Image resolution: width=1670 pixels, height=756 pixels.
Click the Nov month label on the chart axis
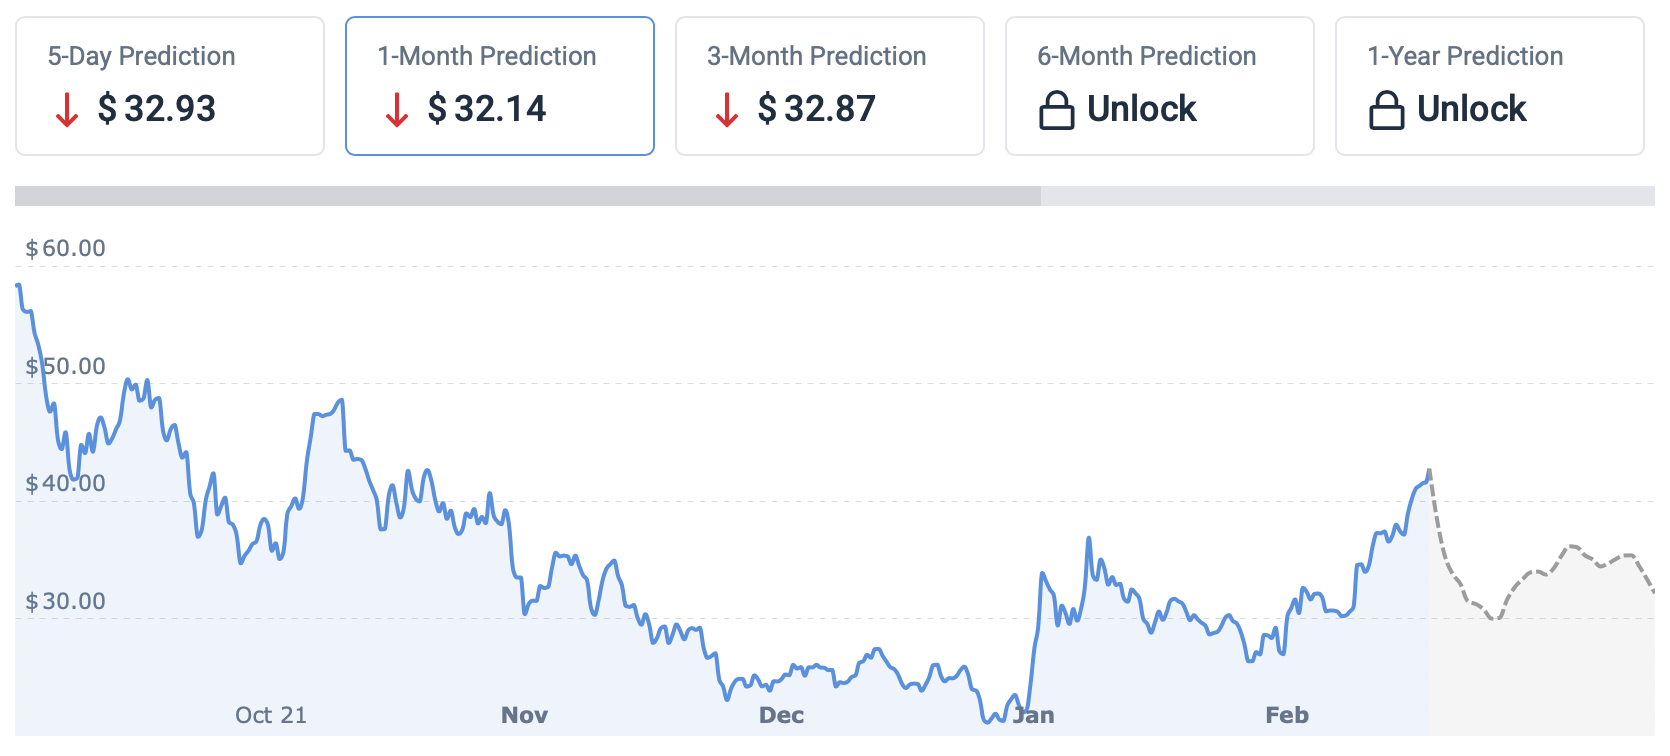coord(525,715)
